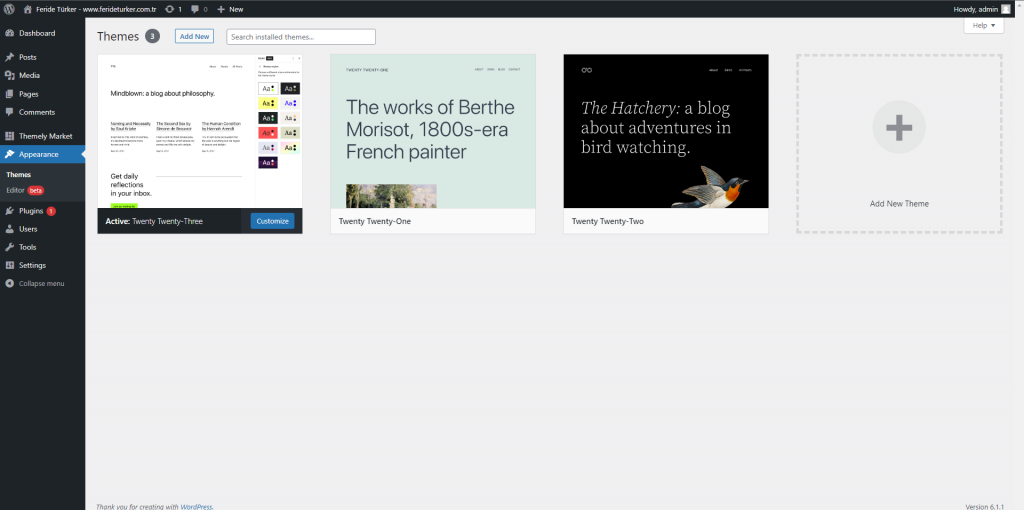
Task: Click the Twenty Twenty-Two theme name
Action: point(608,221)
